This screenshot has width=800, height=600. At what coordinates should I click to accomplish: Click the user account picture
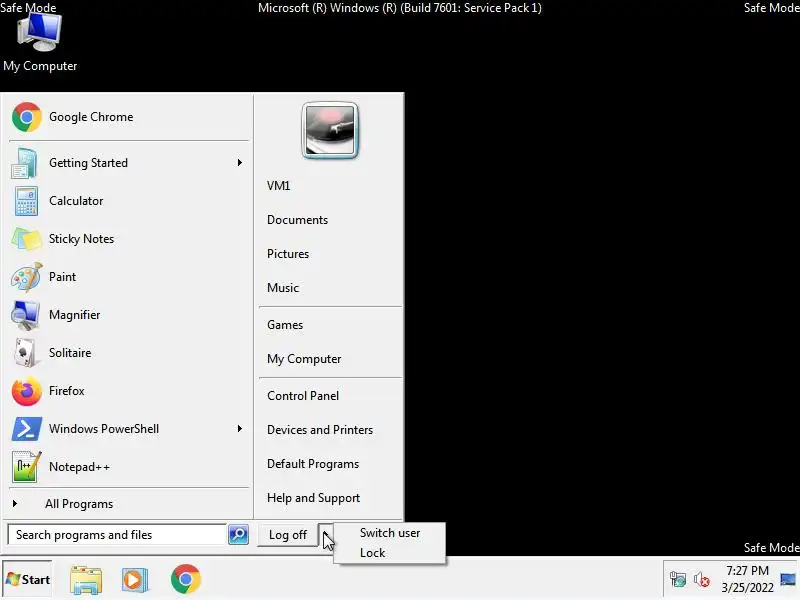point(330,131)
